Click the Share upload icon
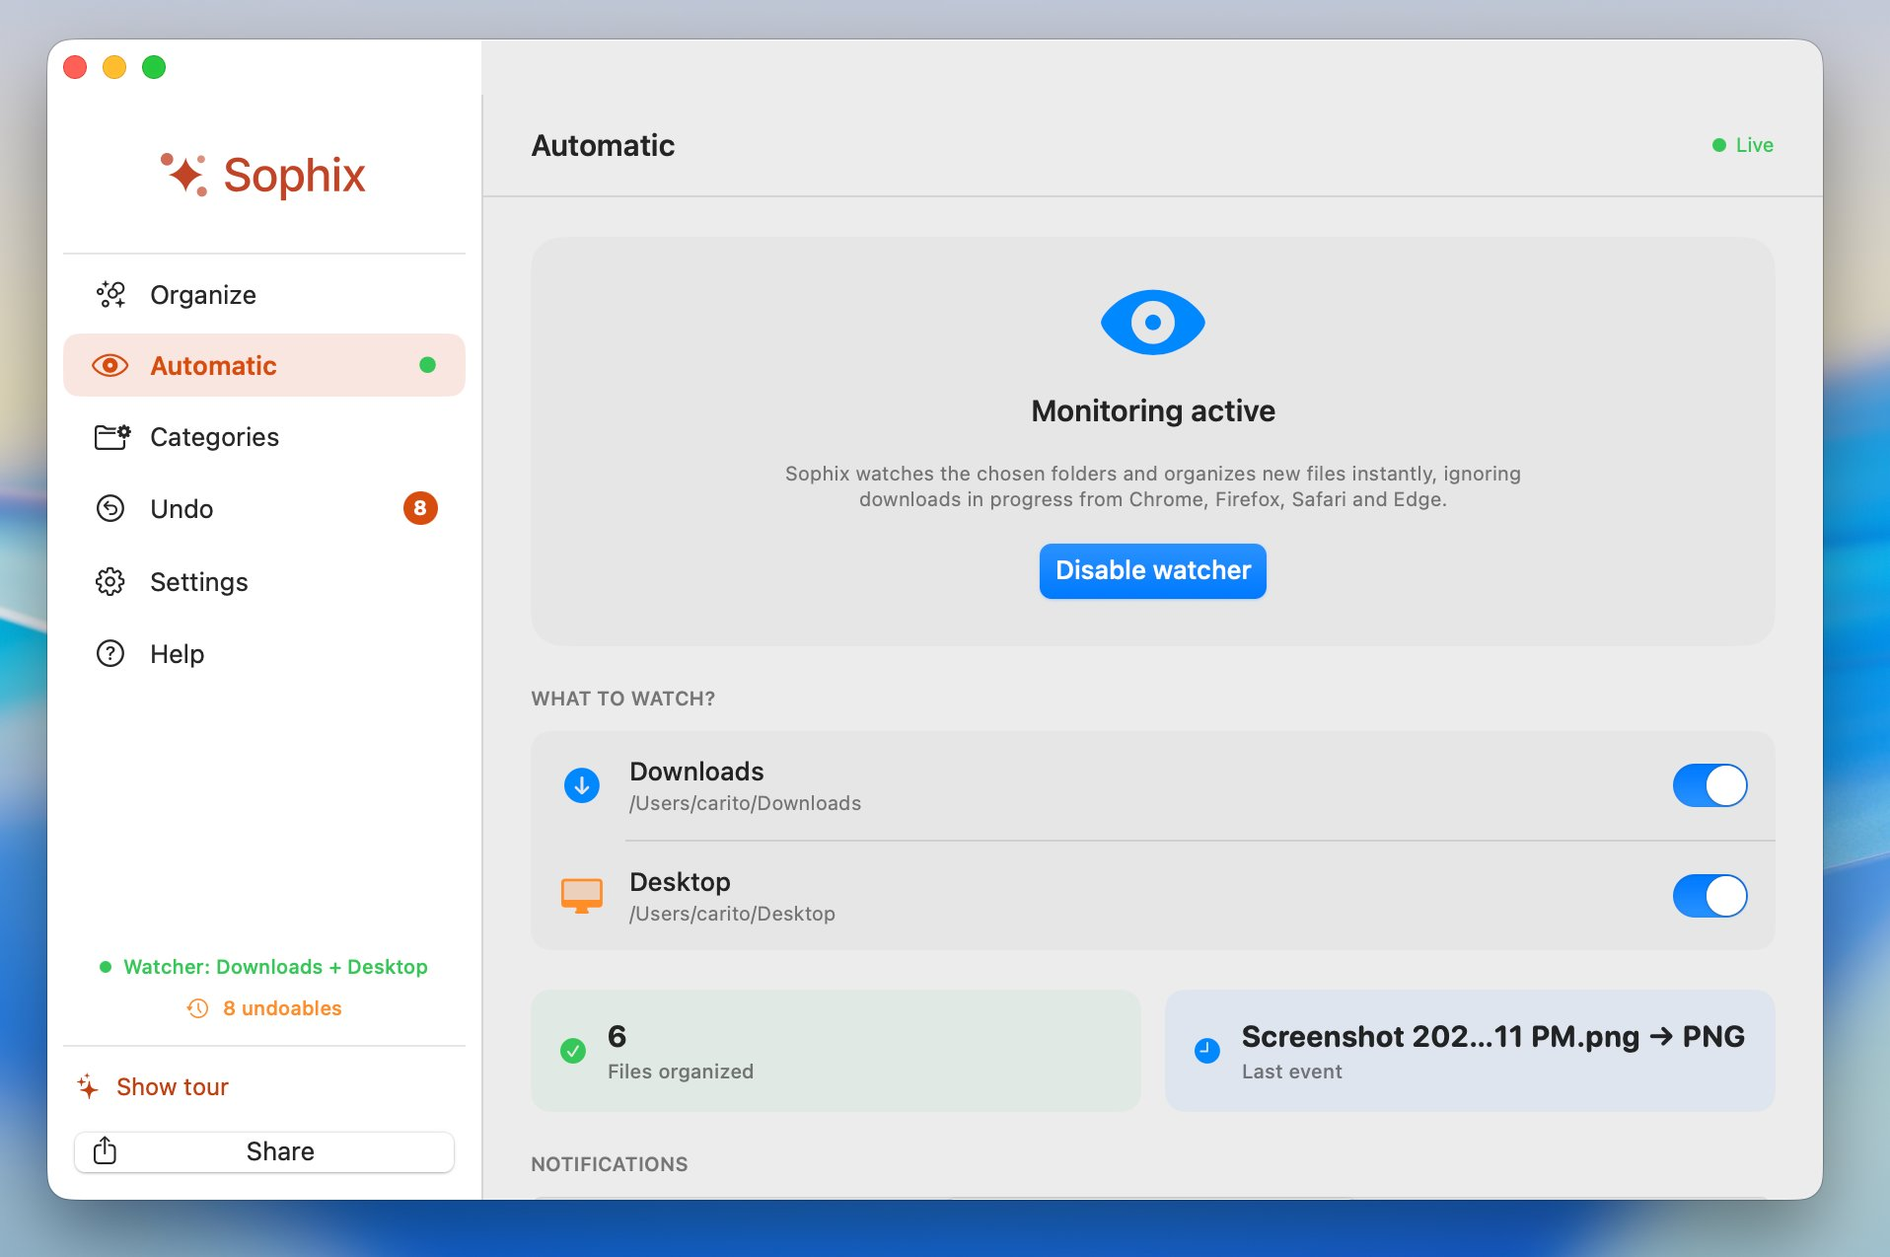 click(105, 1151)
